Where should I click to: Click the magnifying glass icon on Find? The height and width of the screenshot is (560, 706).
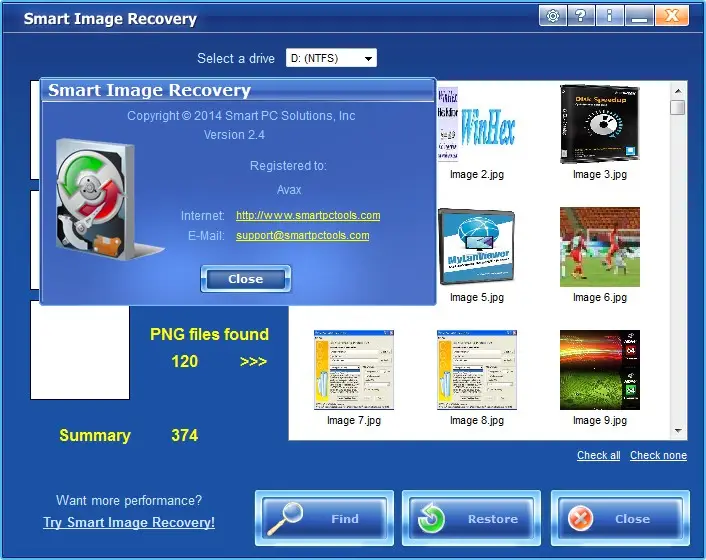click(285, 519)
